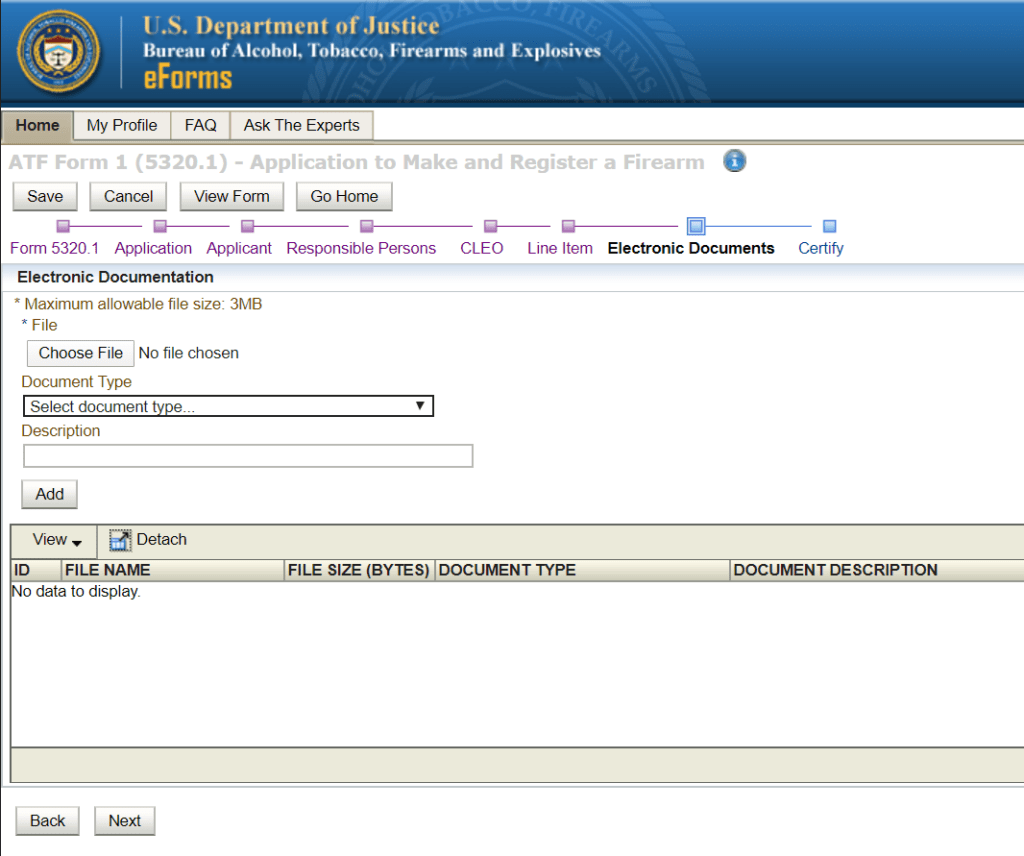The image size is (1024, 856).
Task: Click the Application step marker square
Action: (x=159, y=226)
